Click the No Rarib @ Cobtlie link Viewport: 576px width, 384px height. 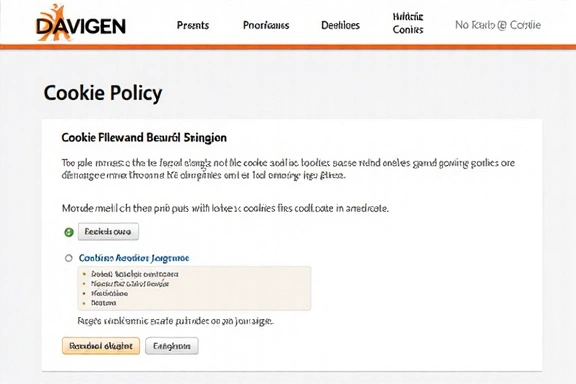[498, 25]
